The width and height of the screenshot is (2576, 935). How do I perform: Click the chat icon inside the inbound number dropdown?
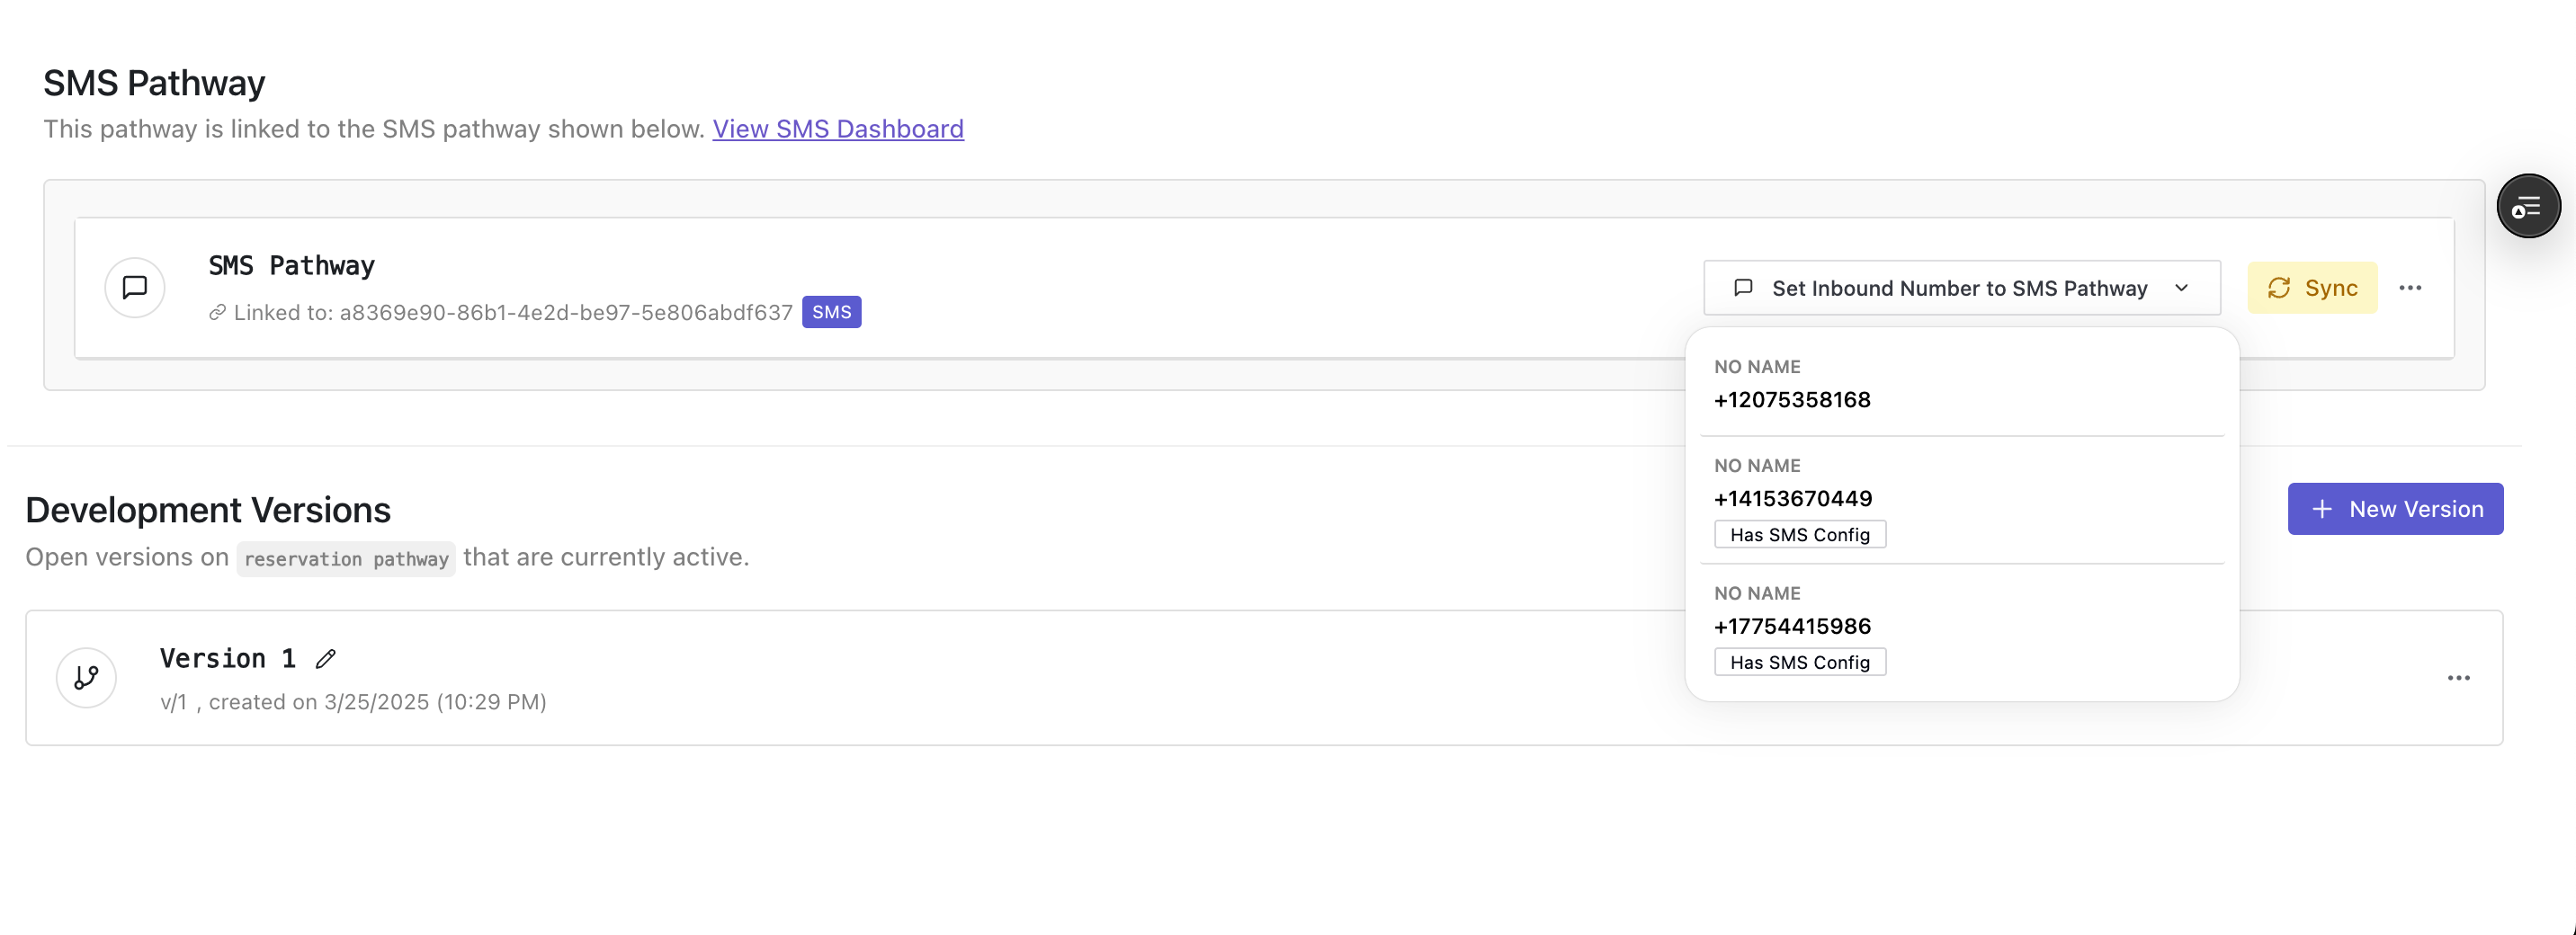[1743, 288]
